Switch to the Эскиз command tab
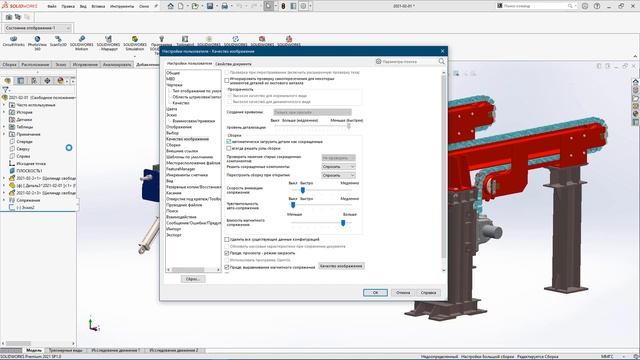Viewport: 640px width, 360px height. click(61, 64)
